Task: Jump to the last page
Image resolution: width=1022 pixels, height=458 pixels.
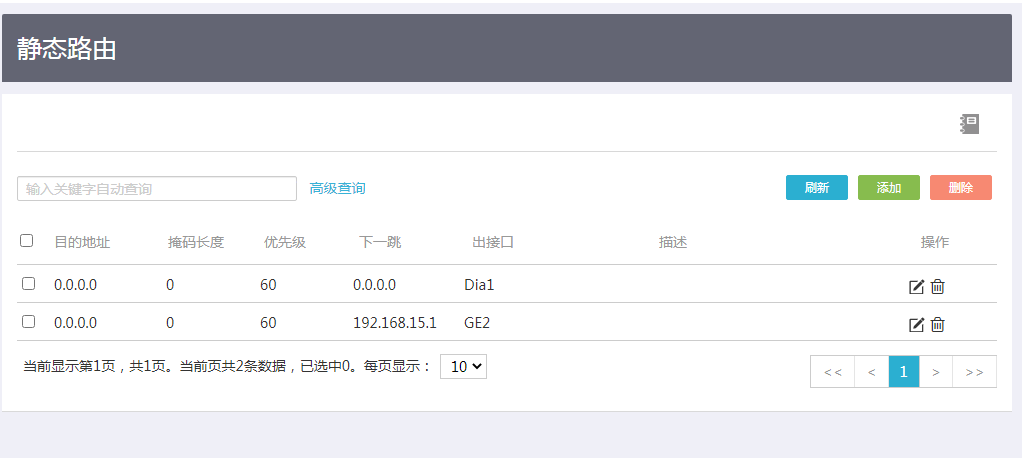Action: [x=974, y=372]
